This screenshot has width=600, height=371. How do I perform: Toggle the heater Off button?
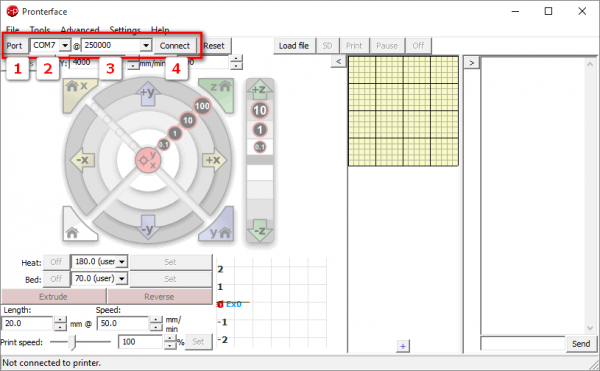click(x=56, y=262)
